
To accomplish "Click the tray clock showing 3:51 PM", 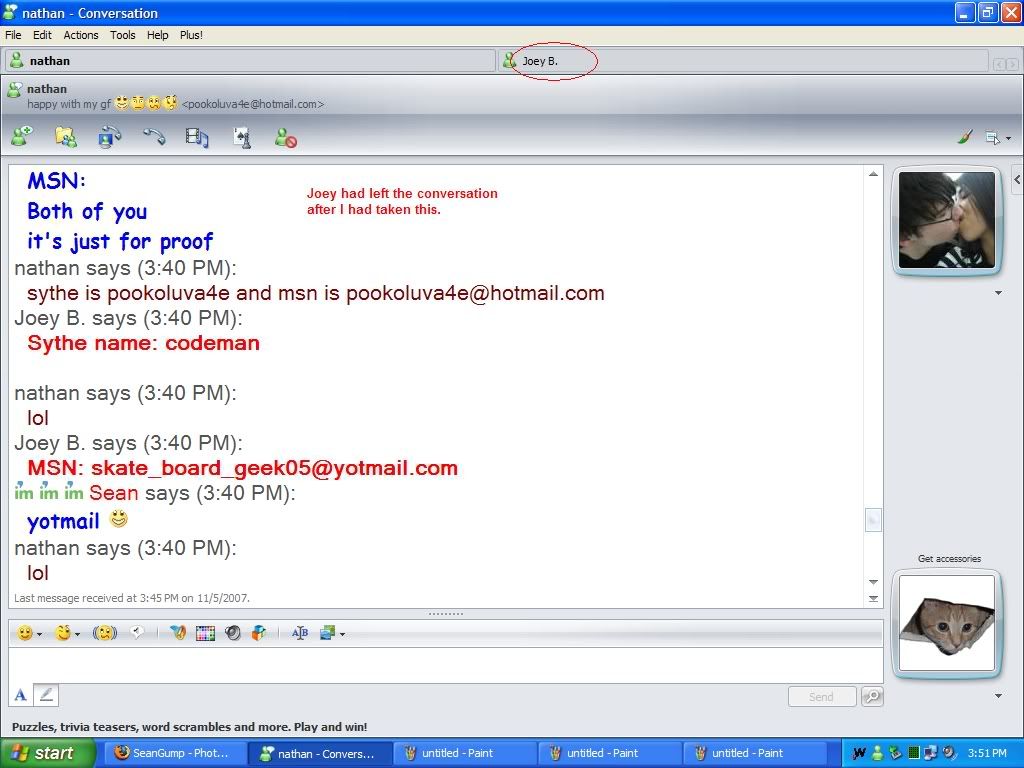I will [987, 753].
